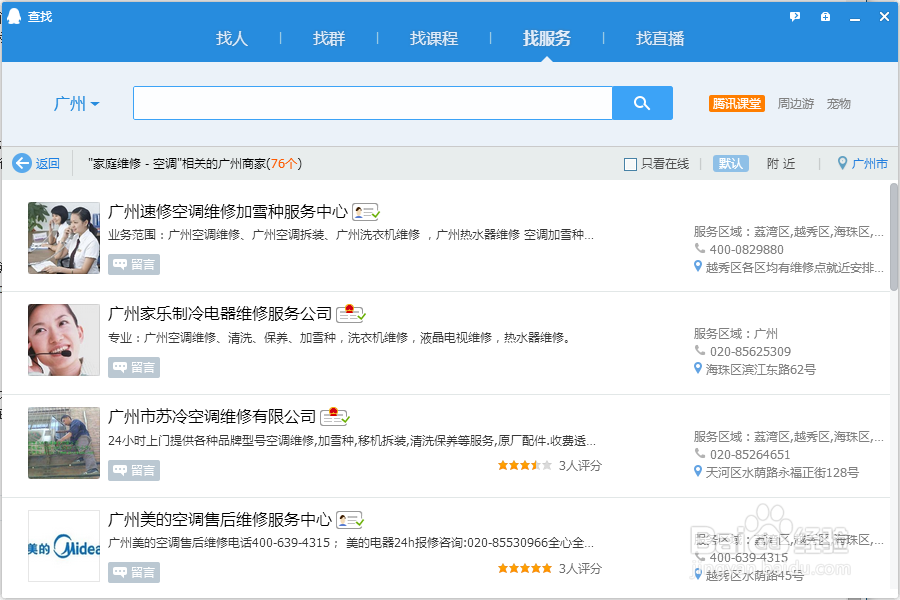The image size is (900, 600).
Task: Click 留言 under 广州美的空调售后维修服务中心
Action: coord(134,572)
